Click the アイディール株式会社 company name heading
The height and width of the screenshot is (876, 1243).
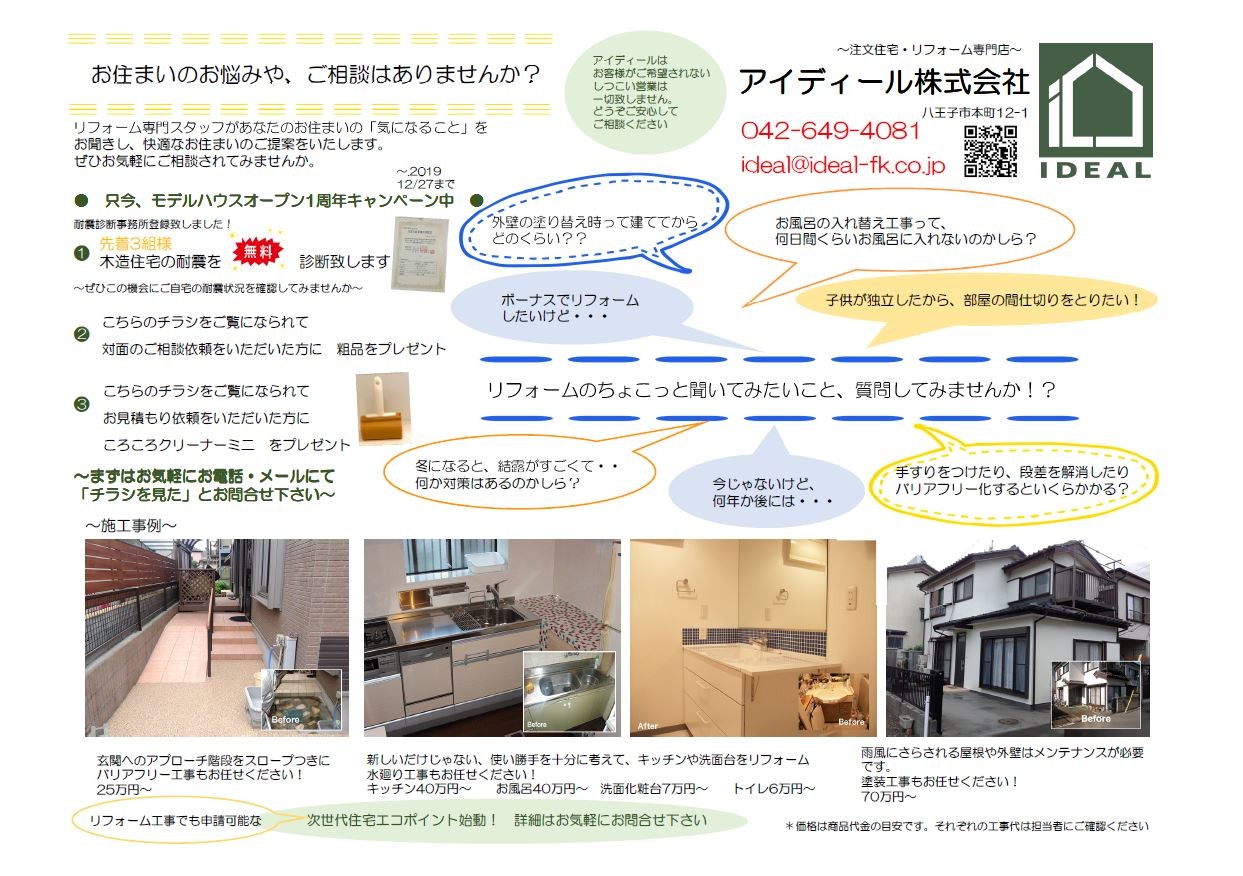point(883,82)
